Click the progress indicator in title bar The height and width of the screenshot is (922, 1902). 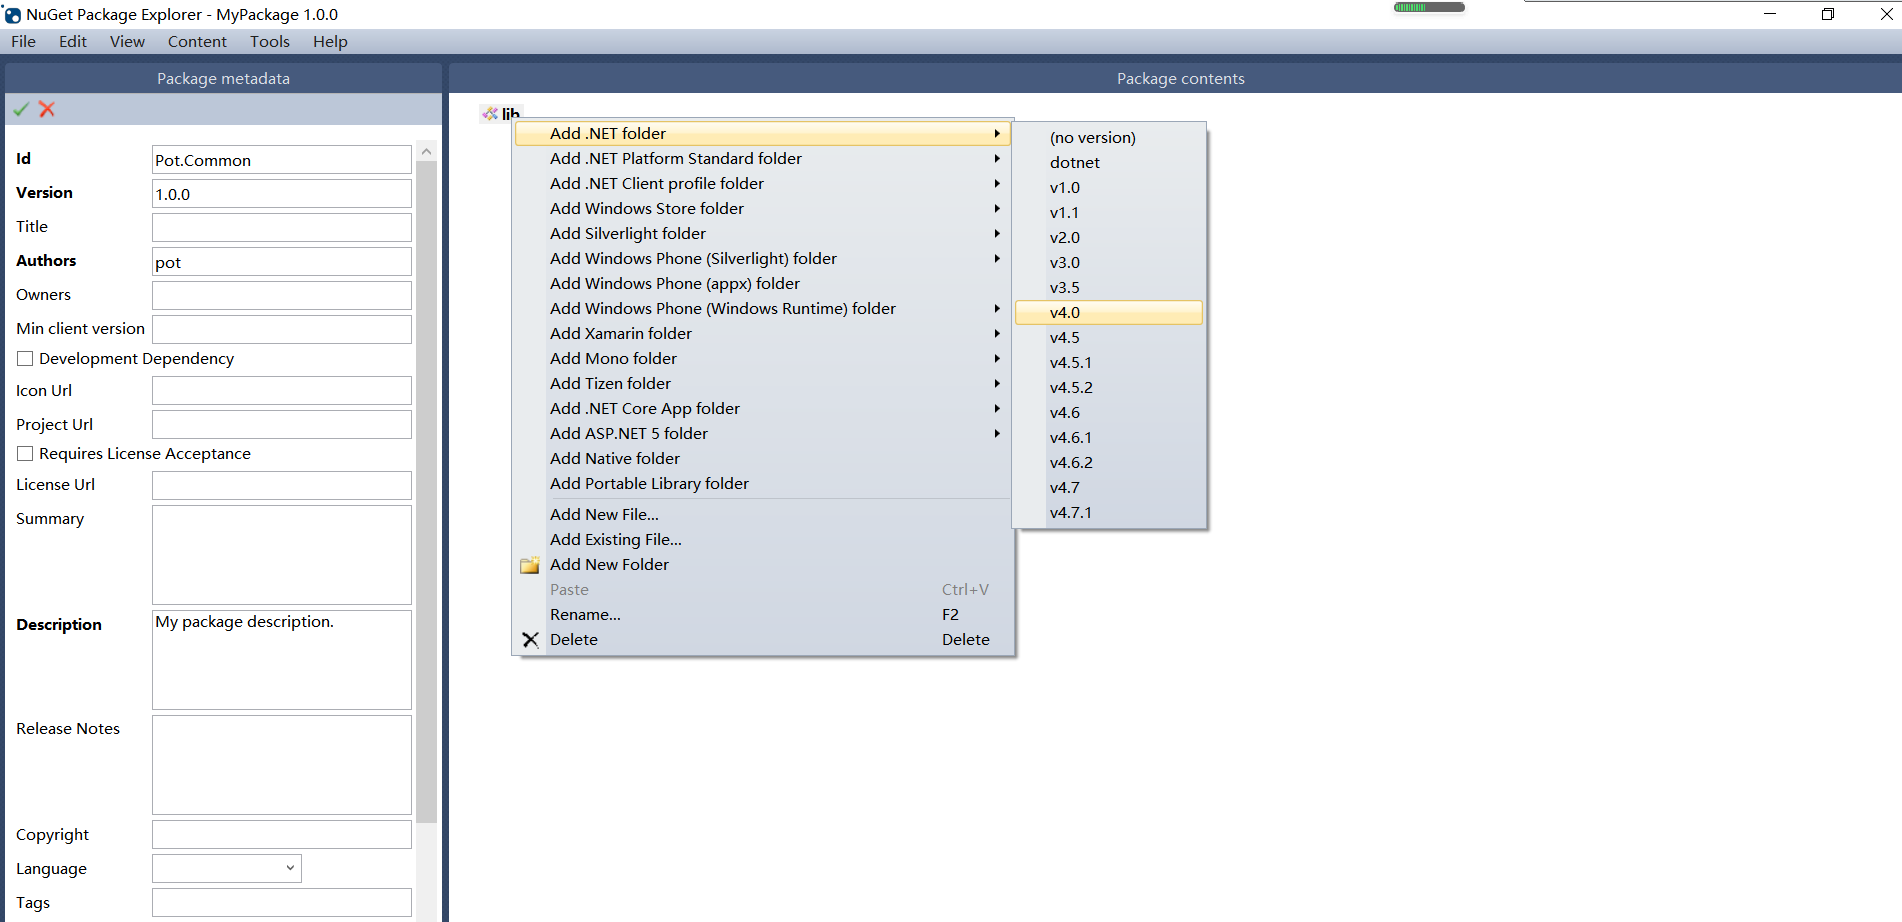tap(1429, 7)
